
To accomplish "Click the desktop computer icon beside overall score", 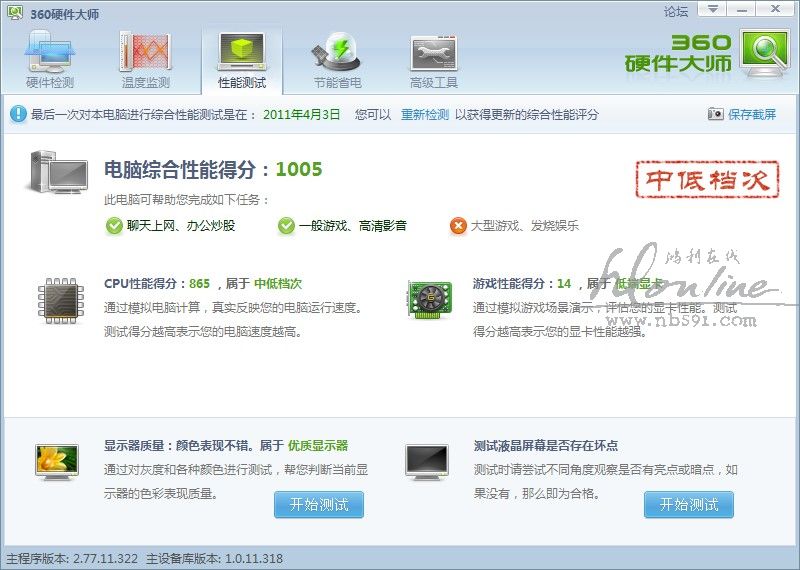I will pos(58,172).
